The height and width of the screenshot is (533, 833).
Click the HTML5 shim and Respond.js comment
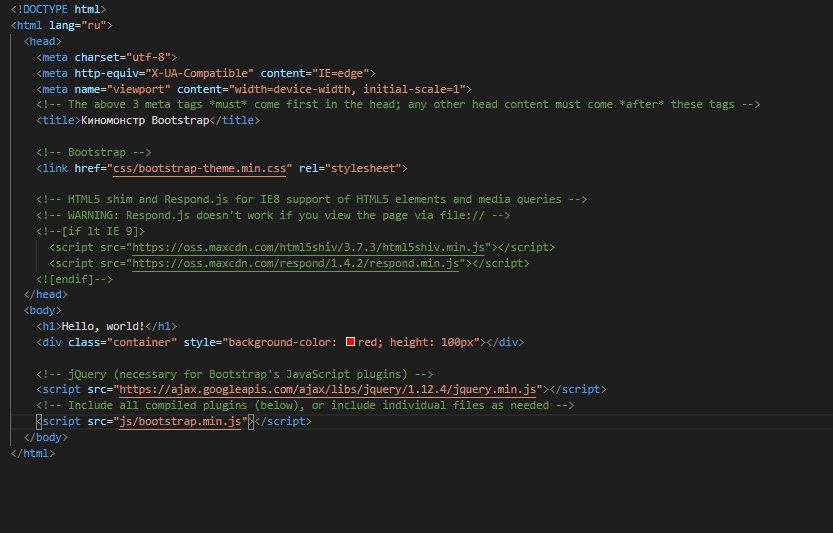(x=312, y=199)
